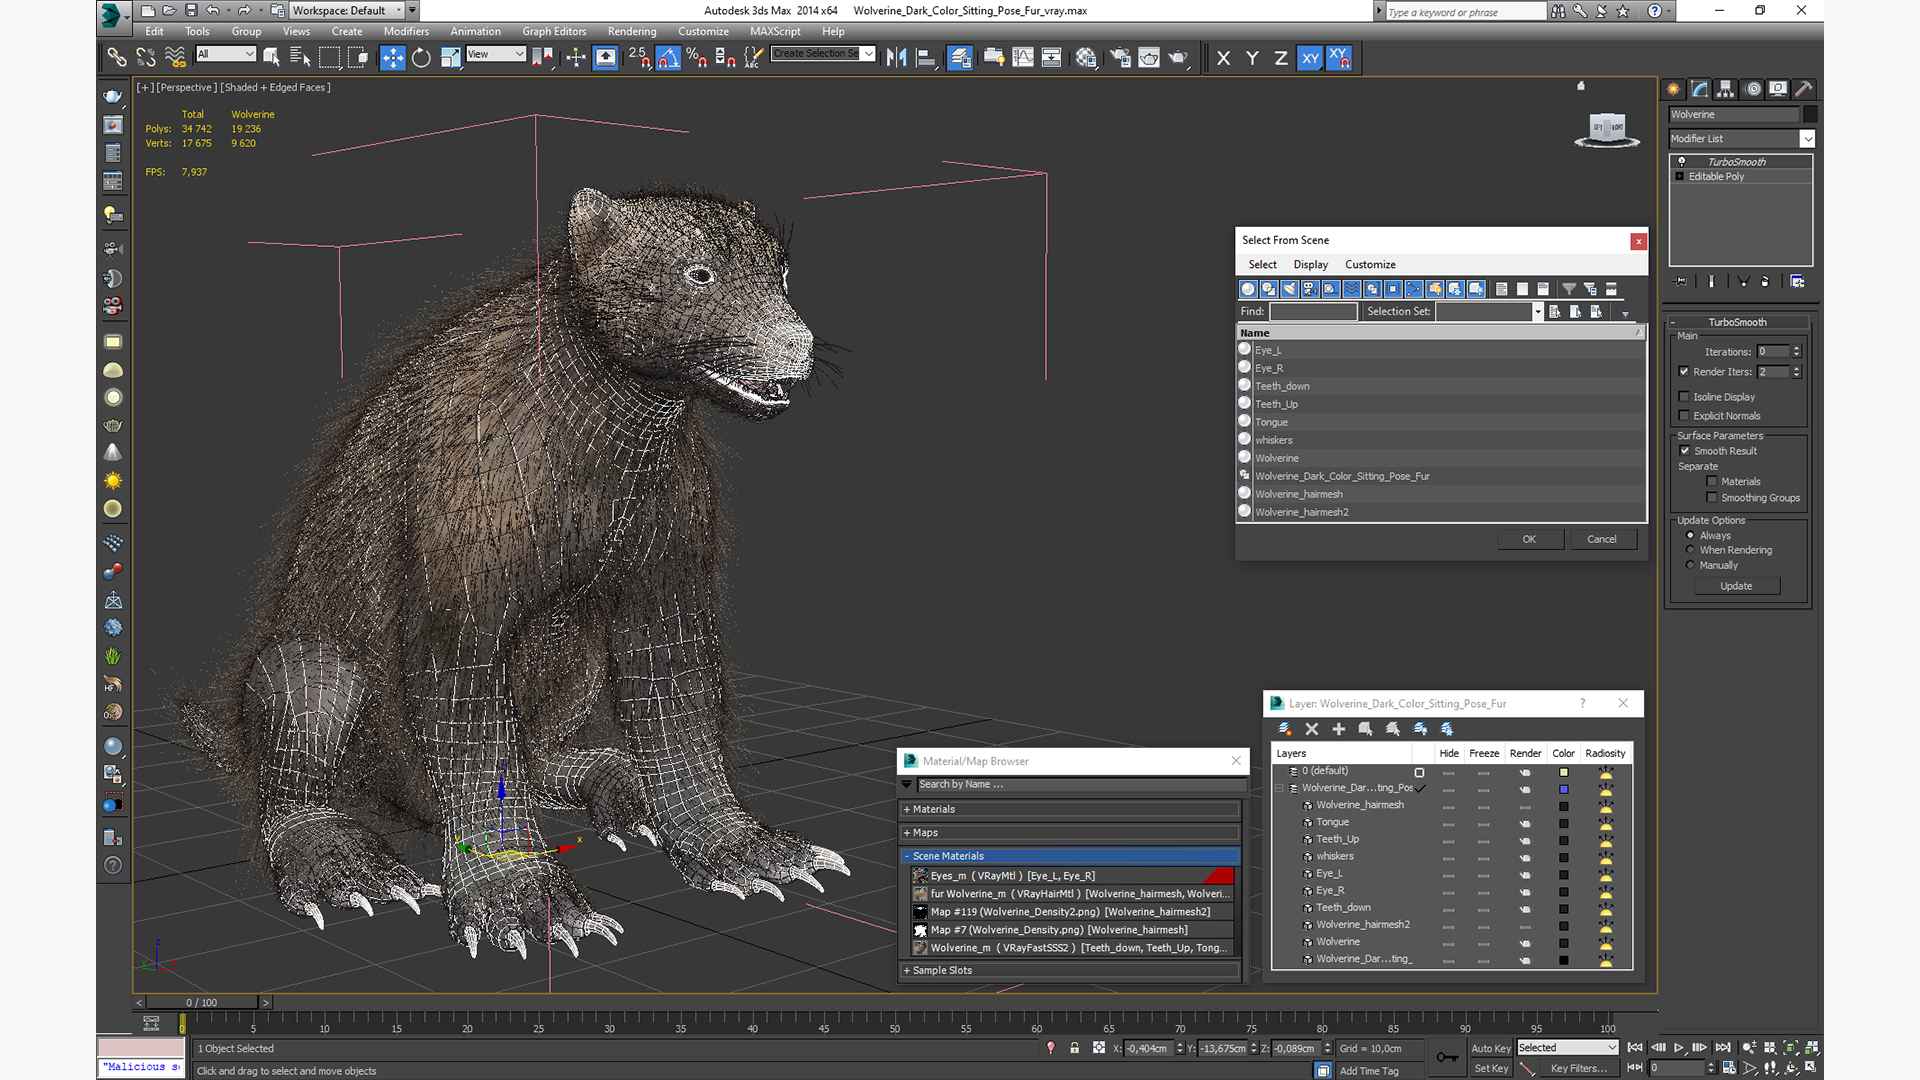
Task: Go to End of animation
Action: 1723,1048
